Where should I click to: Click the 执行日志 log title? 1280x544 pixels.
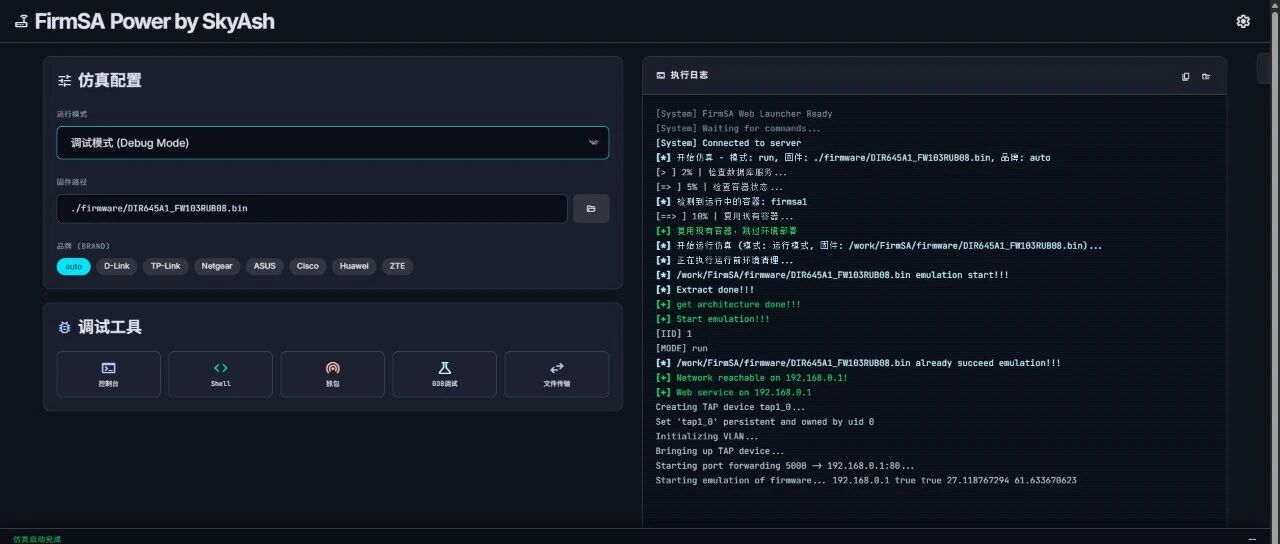(689, 76)
